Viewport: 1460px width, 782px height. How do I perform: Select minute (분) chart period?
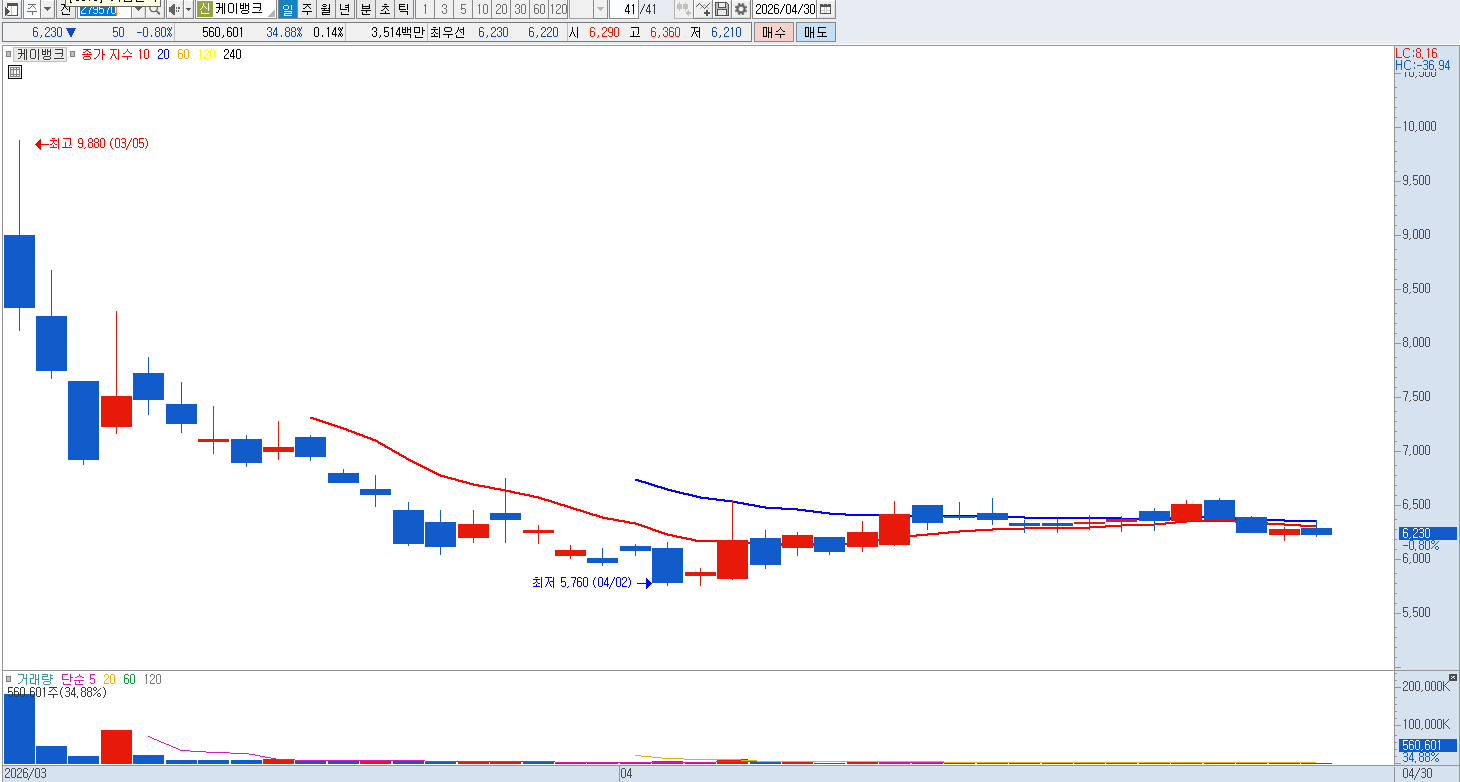click(x=365, y=9)
